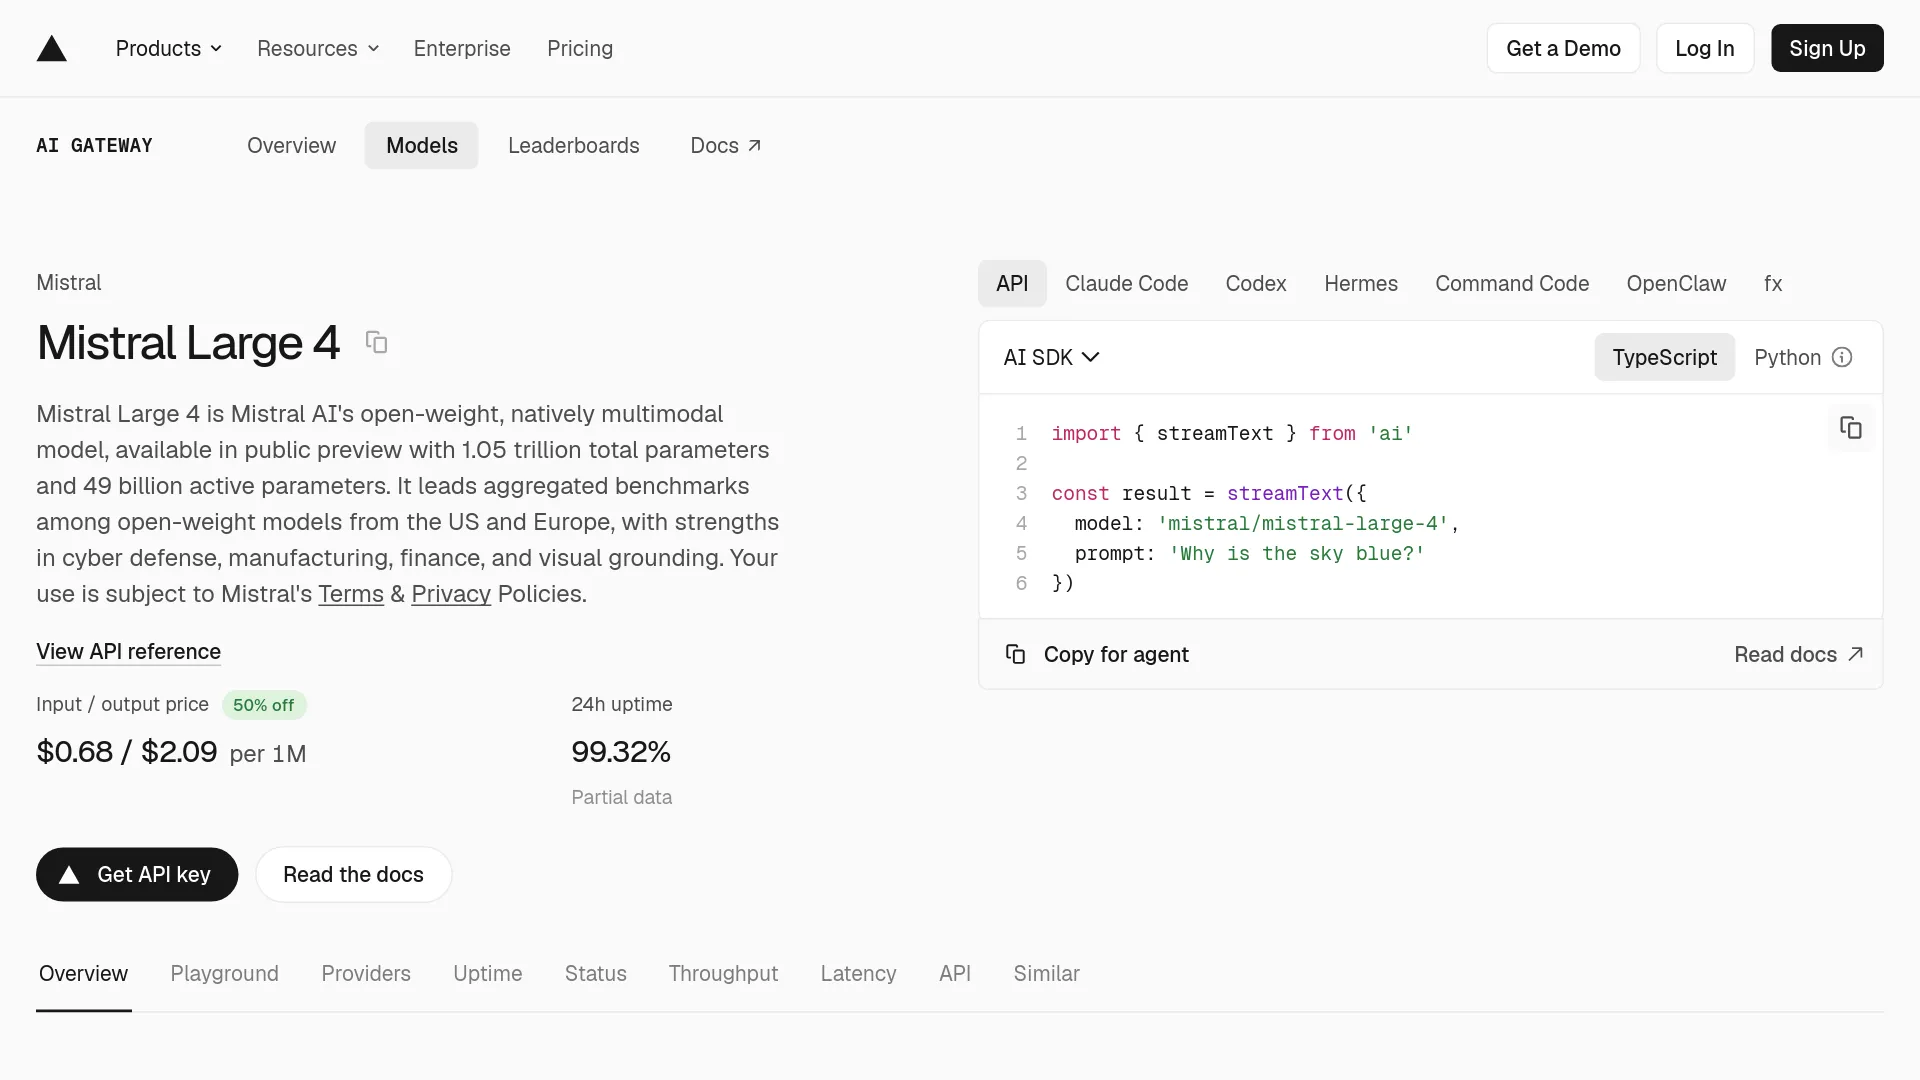The width and height of the screenshot is (1920, 1080).
Task: Open the Resources dropdown menu
Action: point(318,48)
